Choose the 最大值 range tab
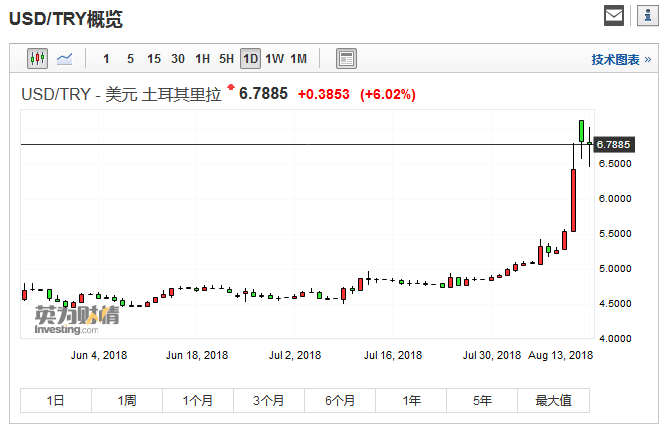 point(553,400)
